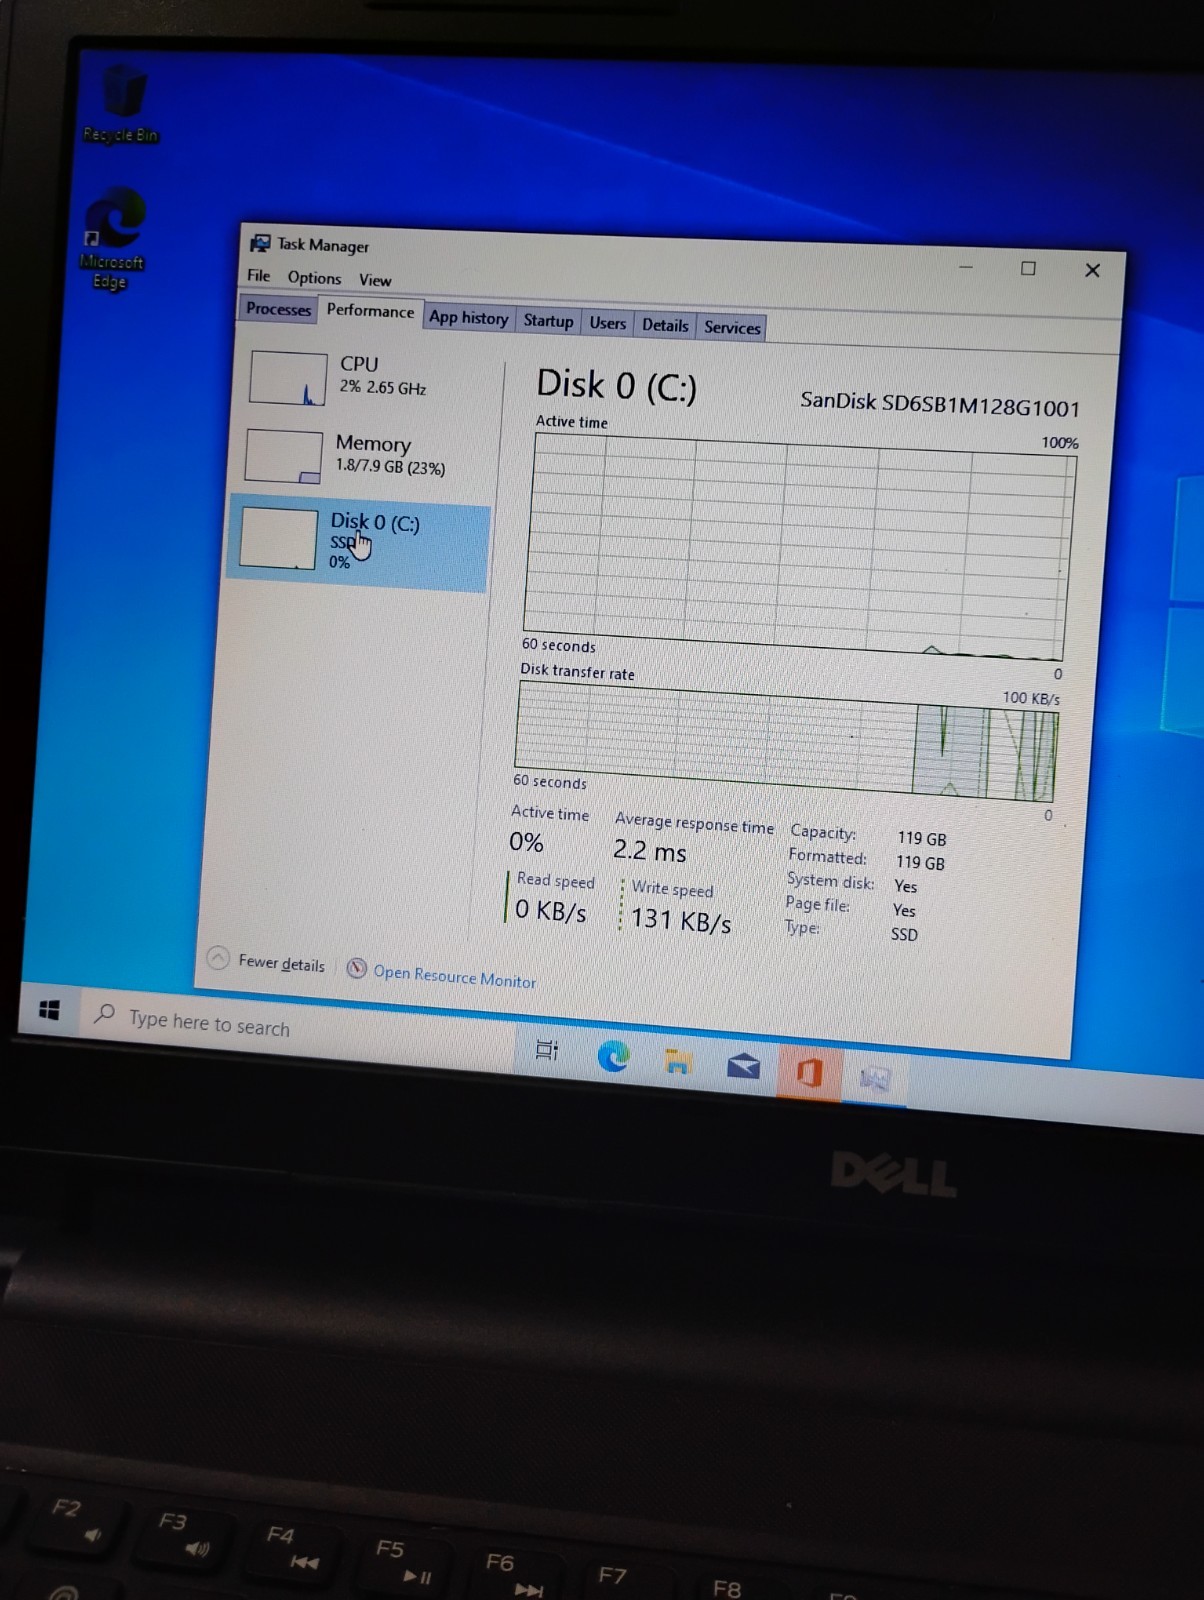
Task: Click the Page file Yes value
Action: click(x=904, y=910)
